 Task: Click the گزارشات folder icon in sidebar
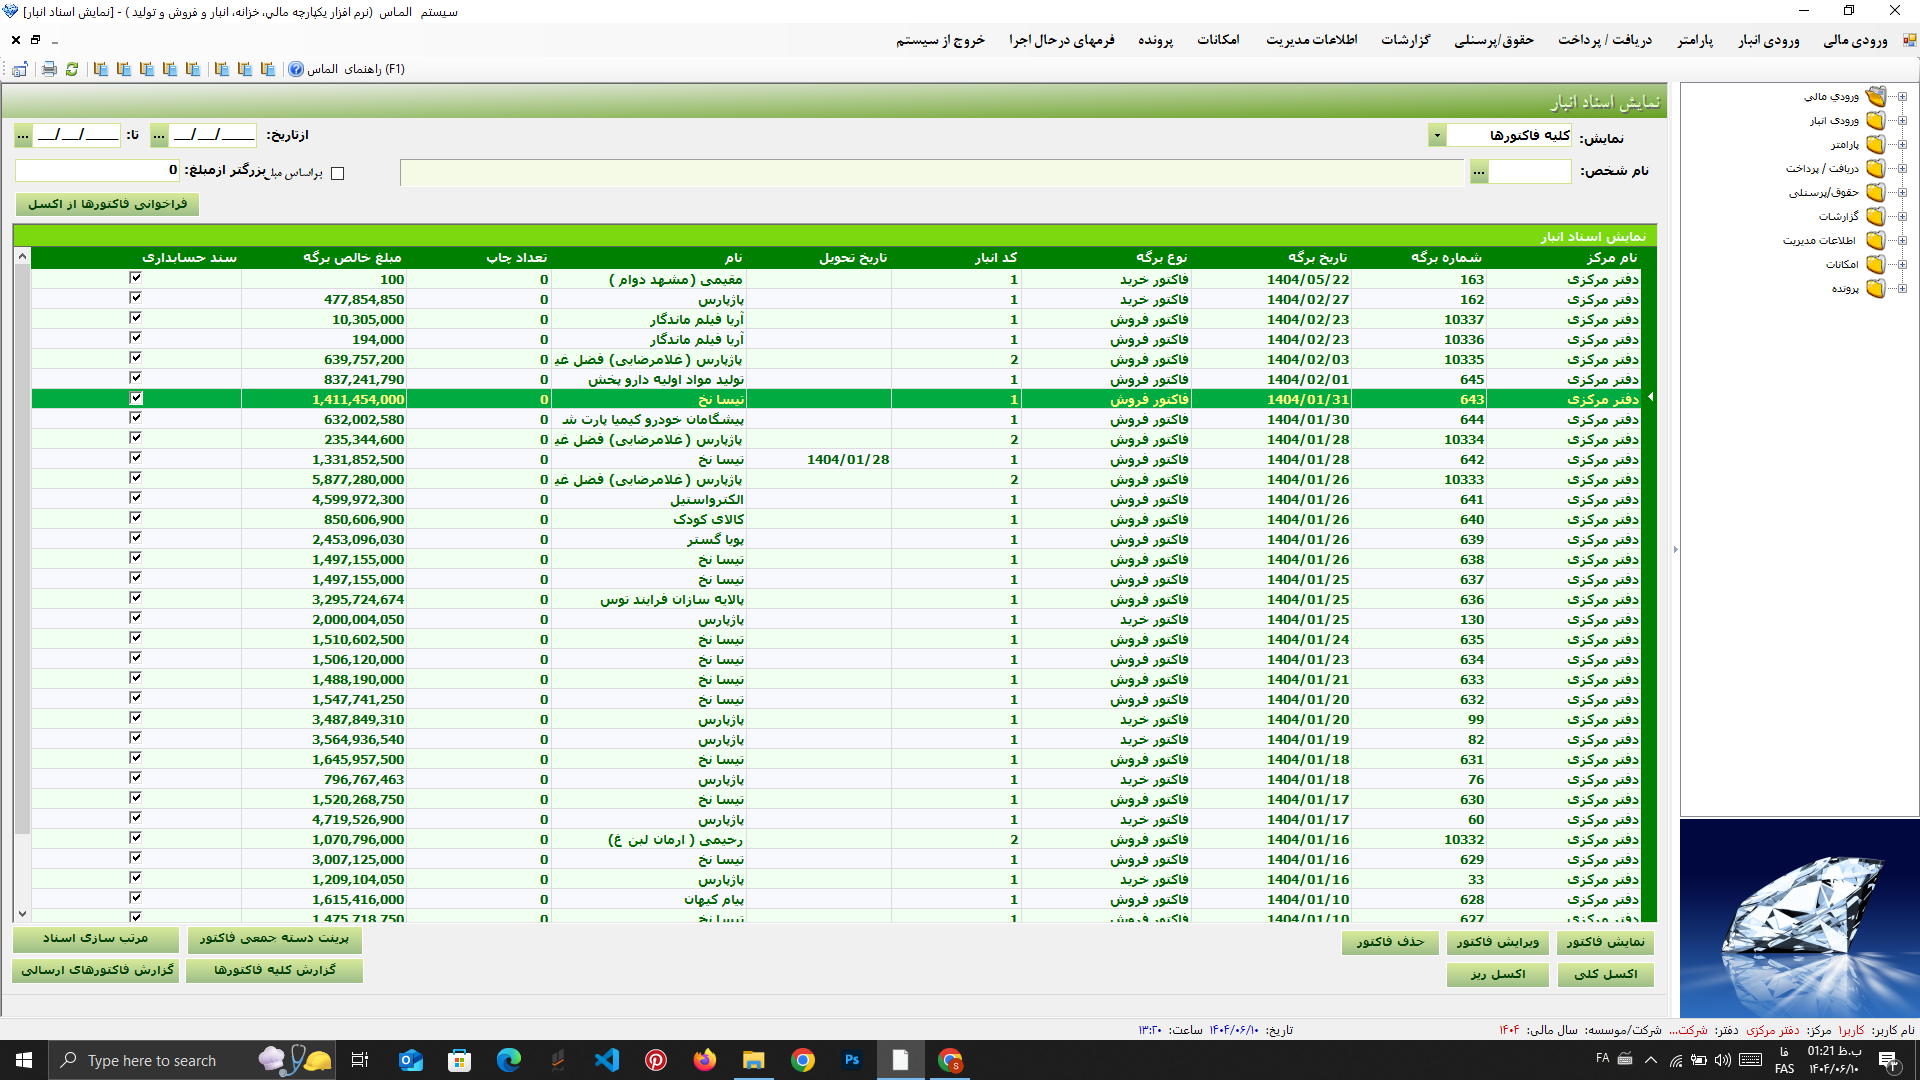click(x=1875, y=216)
